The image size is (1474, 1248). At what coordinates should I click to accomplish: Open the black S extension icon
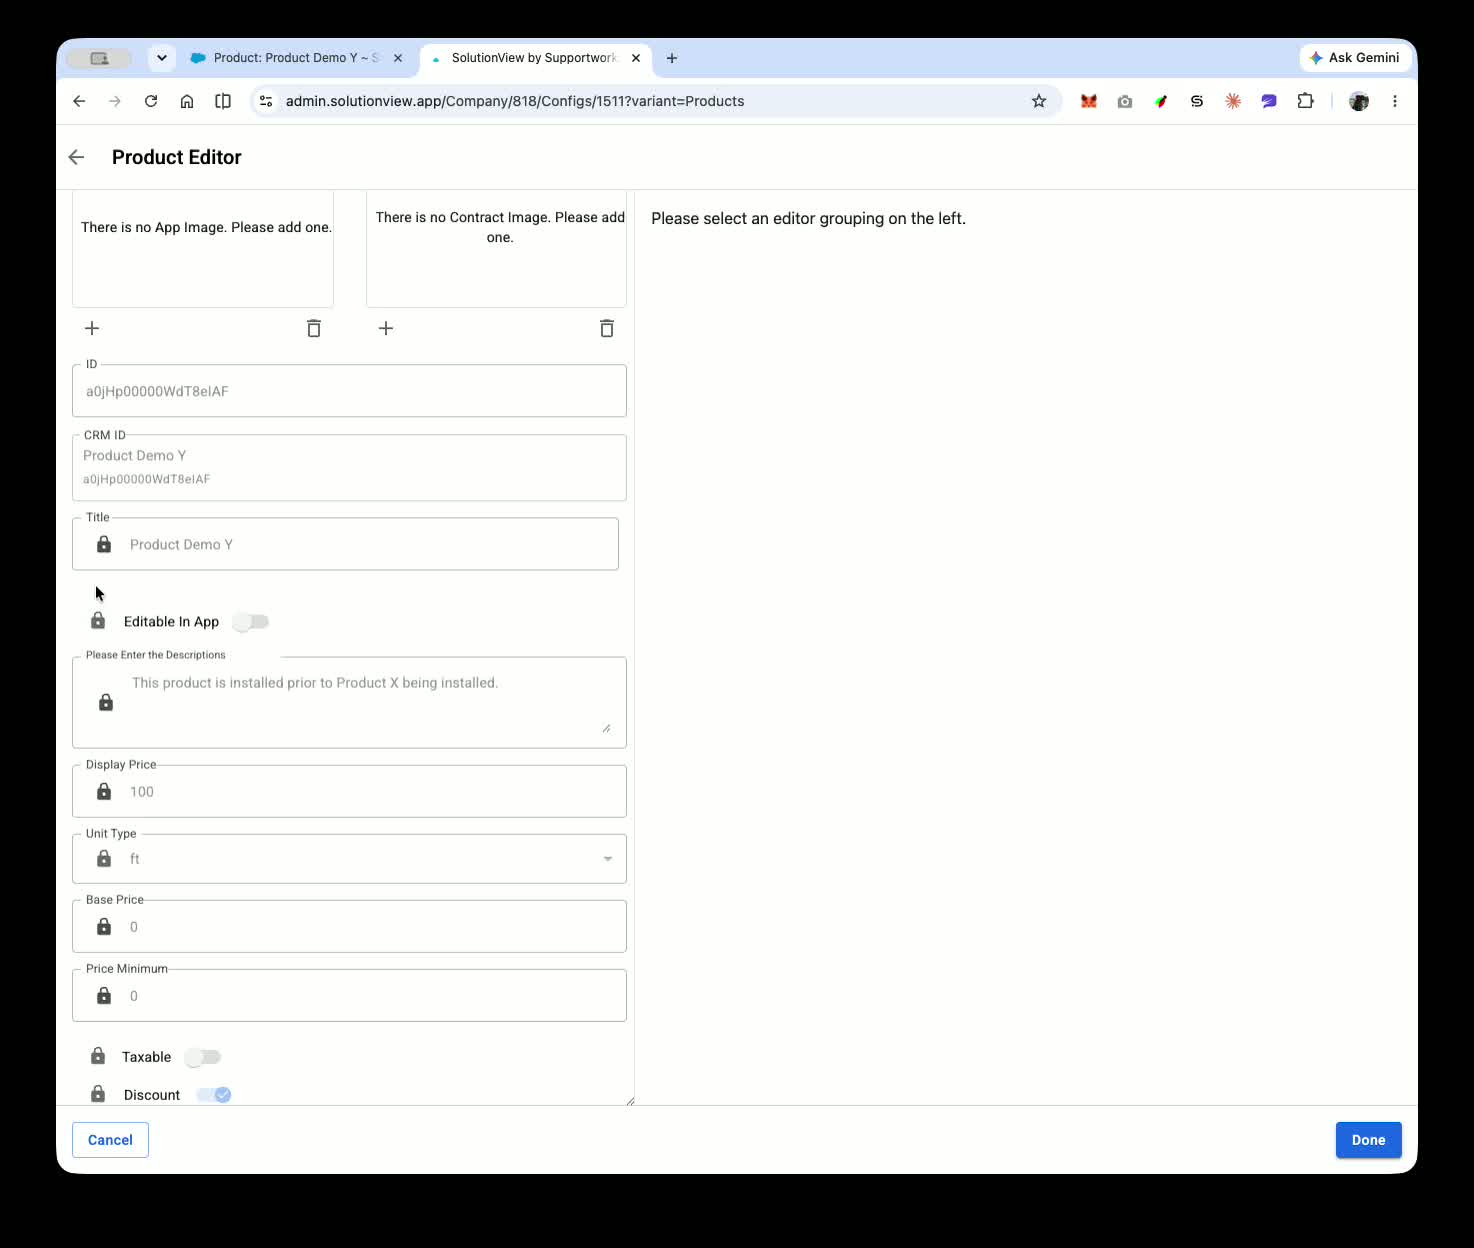pyautogui.click(x=1197, y=101)
